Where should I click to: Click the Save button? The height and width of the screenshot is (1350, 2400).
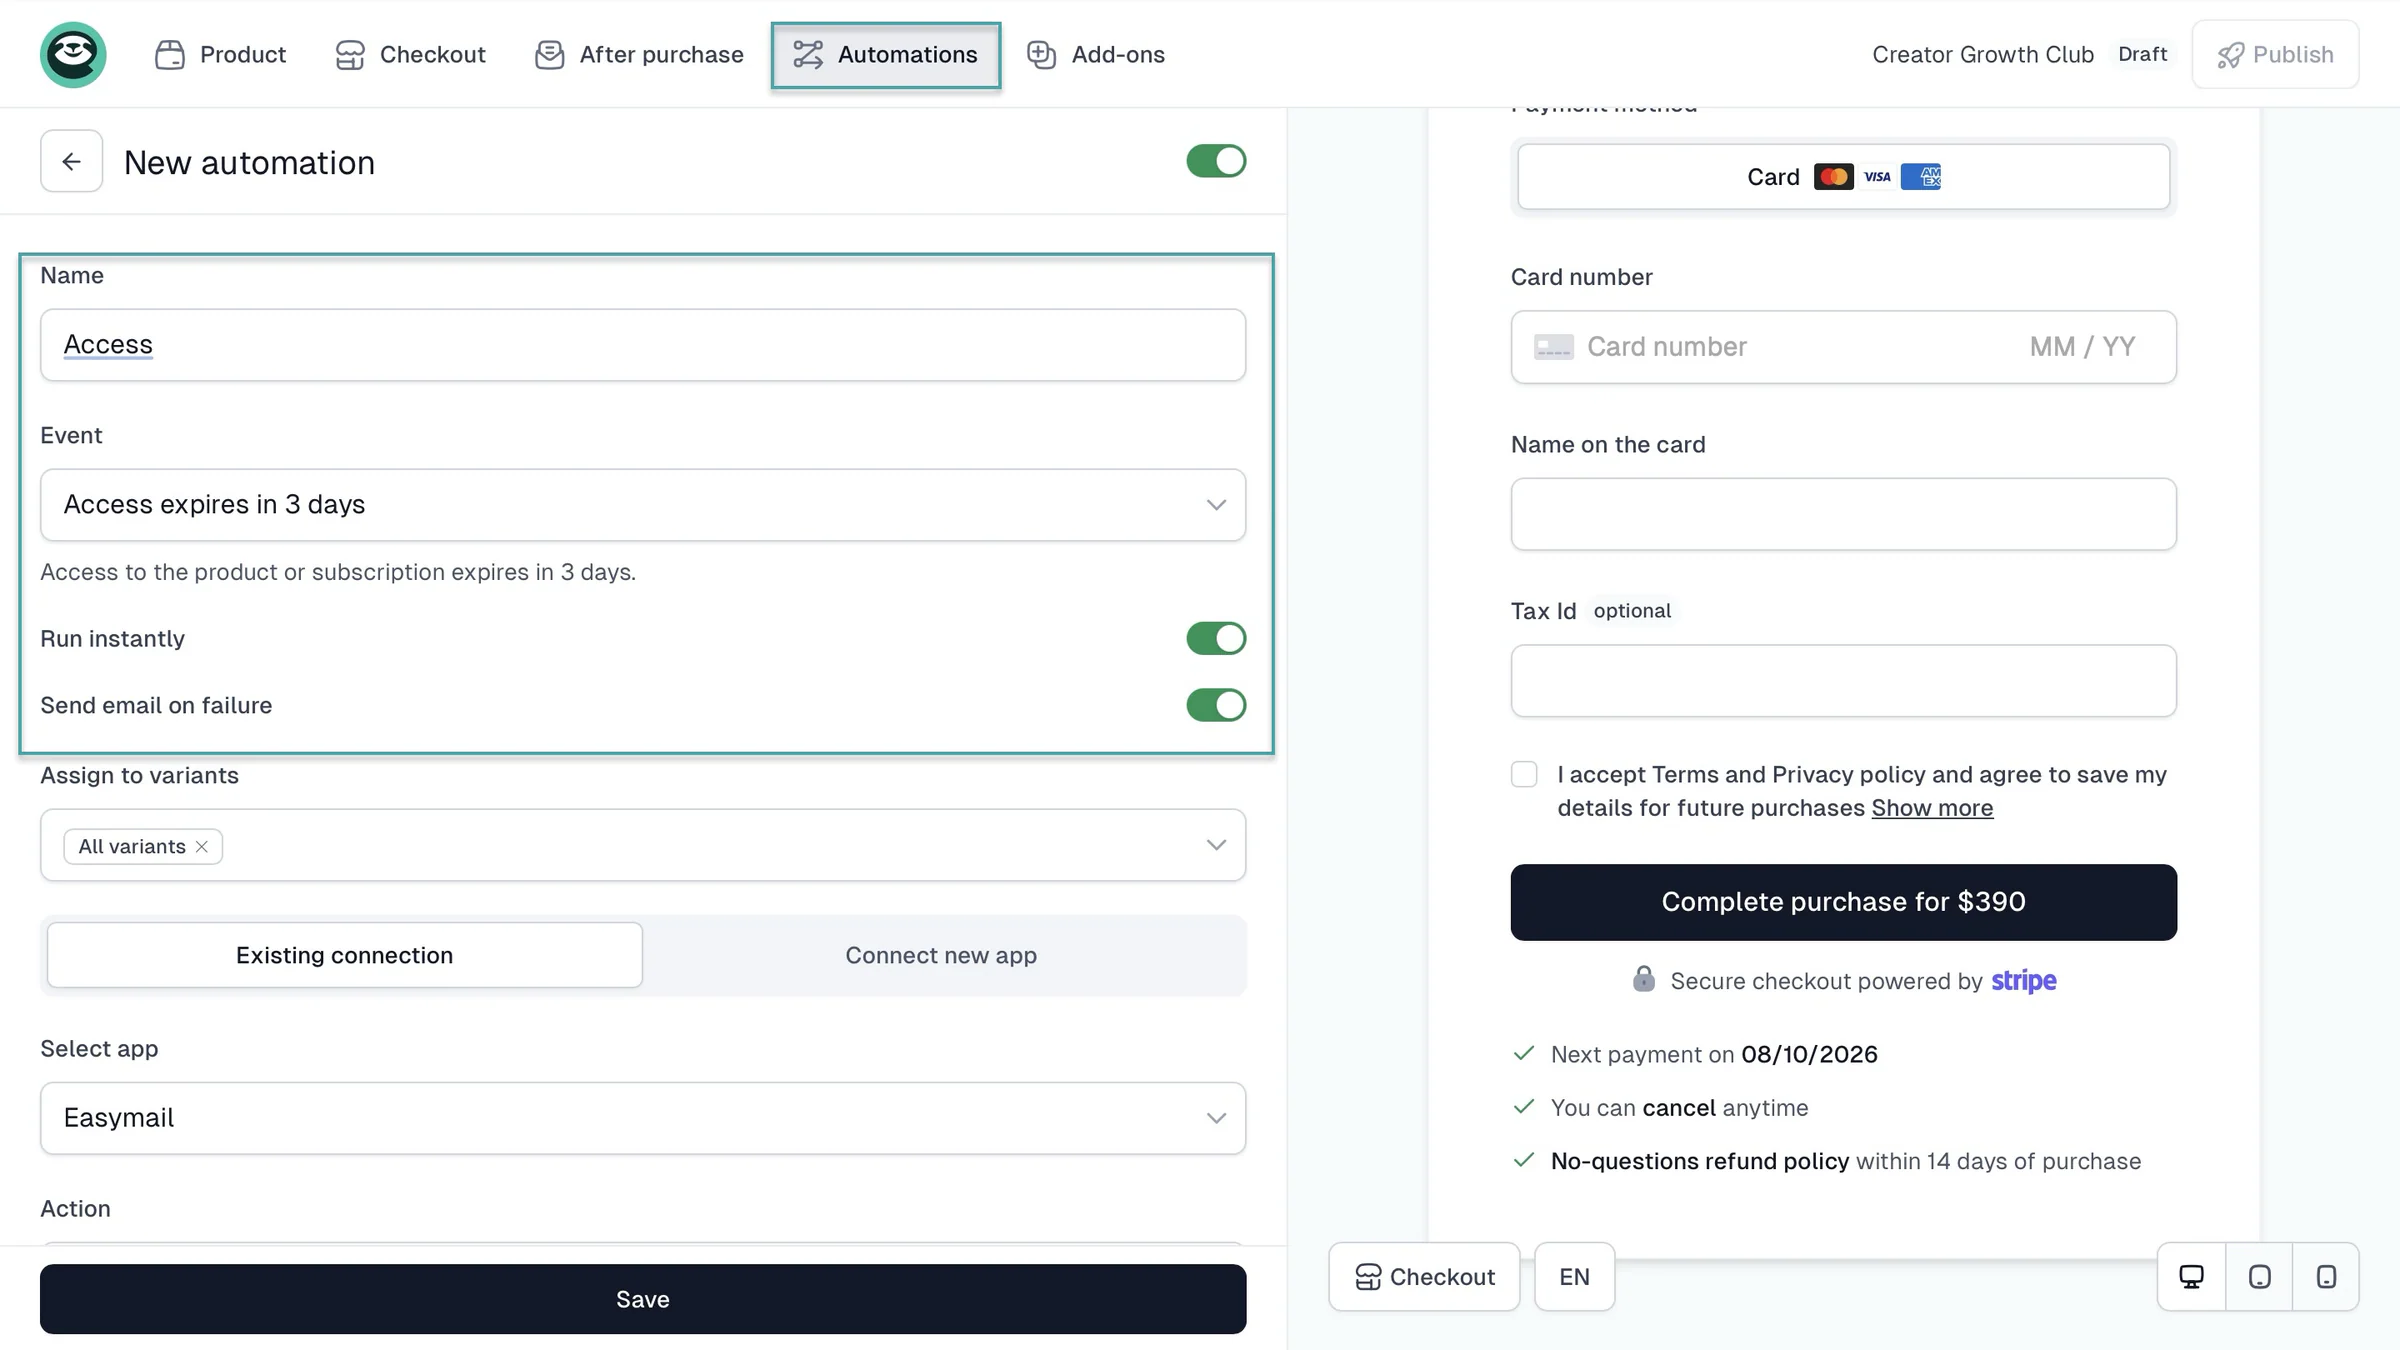643,1299
